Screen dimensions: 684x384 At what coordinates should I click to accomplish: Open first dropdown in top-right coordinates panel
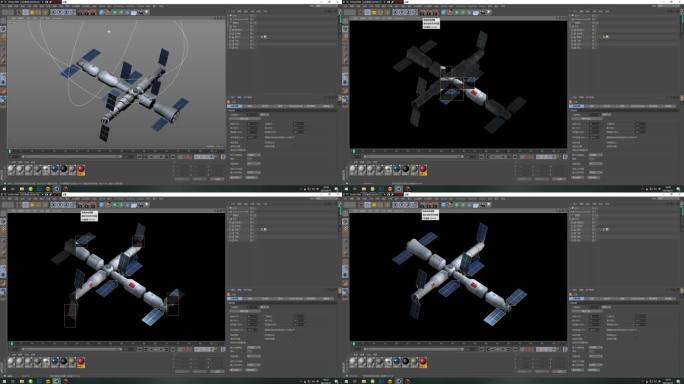coord(523,179)
